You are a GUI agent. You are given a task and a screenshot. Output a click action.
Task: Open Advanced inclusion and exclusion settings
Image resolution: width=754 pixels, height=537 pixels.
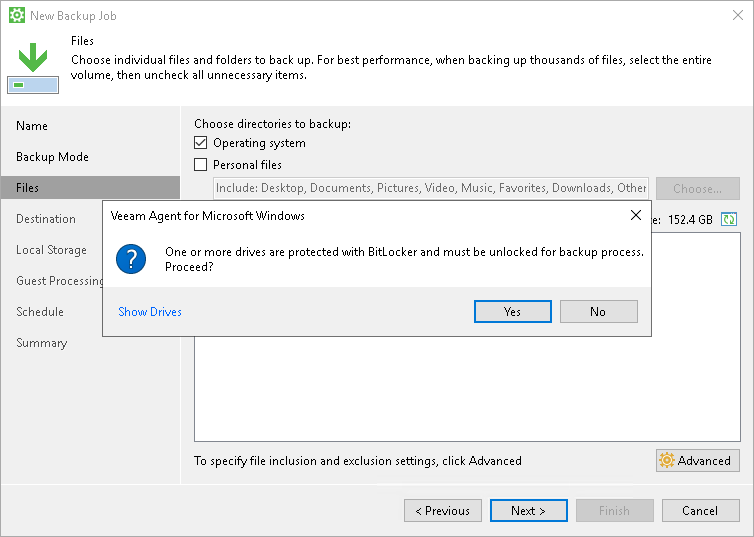pyautogui.click(x=698, y=461)
